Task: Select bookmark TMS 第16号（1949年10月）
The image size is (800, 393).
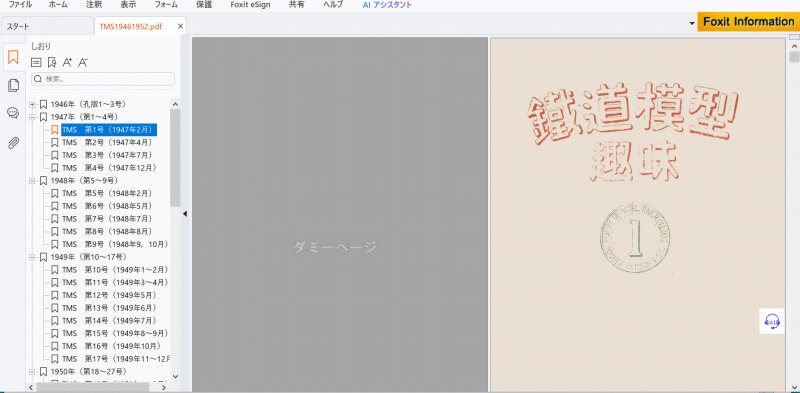Action: (111, 347)
